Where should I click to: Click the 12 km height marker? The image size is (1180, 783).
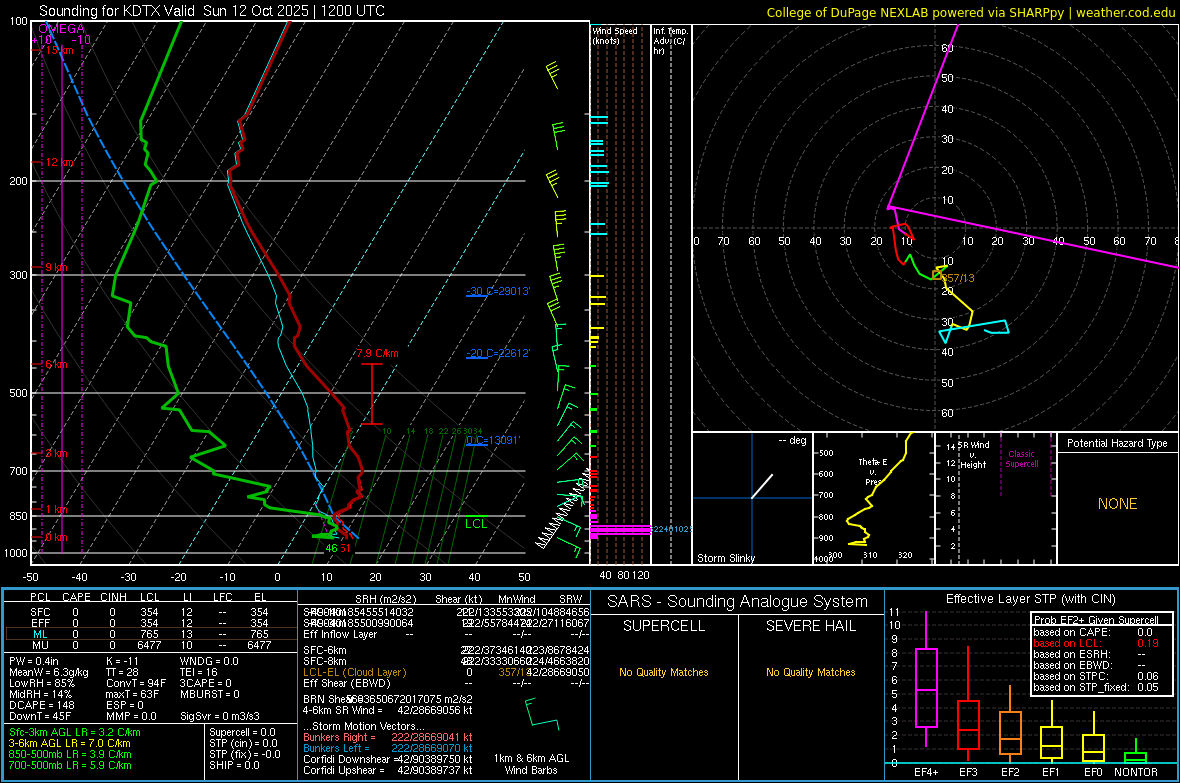pyautogui.click(x=59, y=163)
